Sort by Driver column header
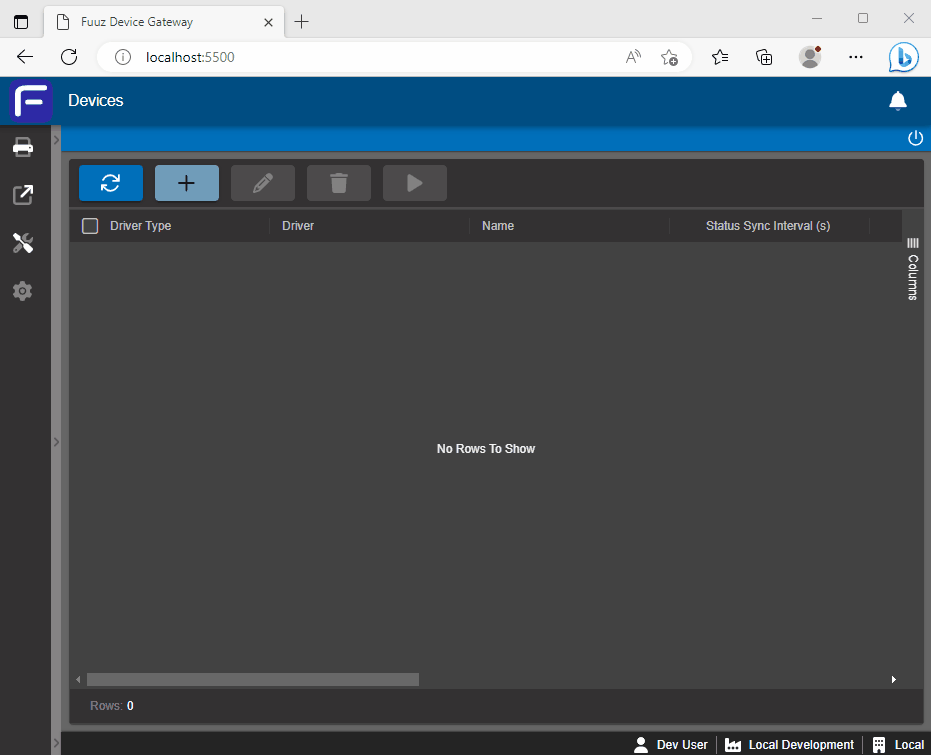 click(x=298, y=226)
